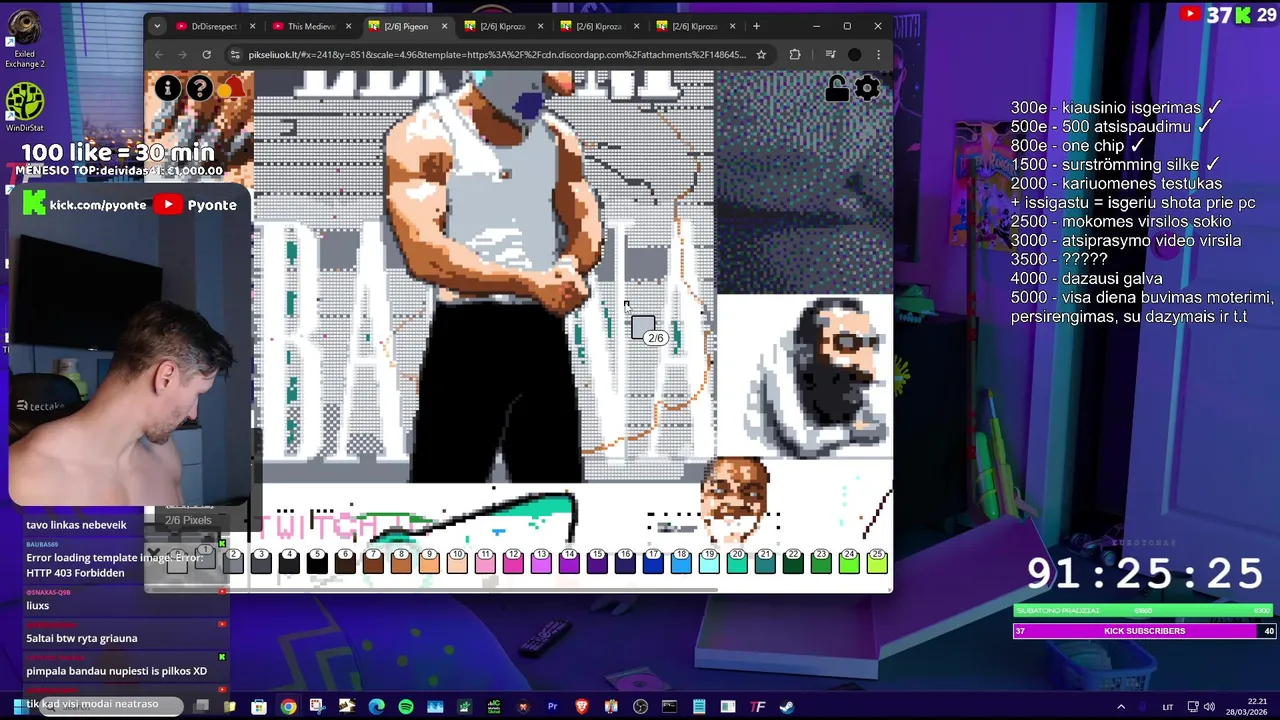Pick dark brown swatch 6
1280x720 pixels.
pyautogui.click(x=345, y=561)
